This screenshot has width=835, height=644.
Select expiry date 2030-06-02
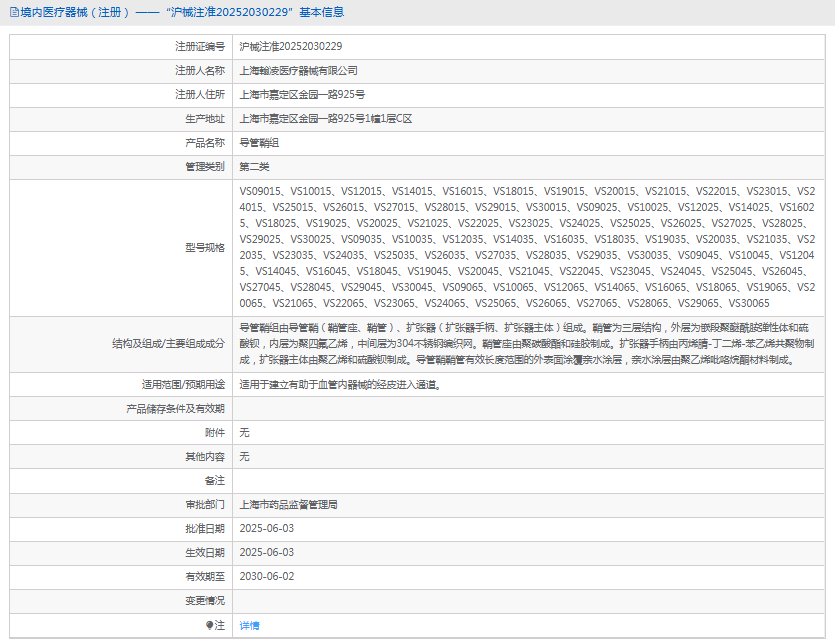pyautogui.click(x=267, y=576)
